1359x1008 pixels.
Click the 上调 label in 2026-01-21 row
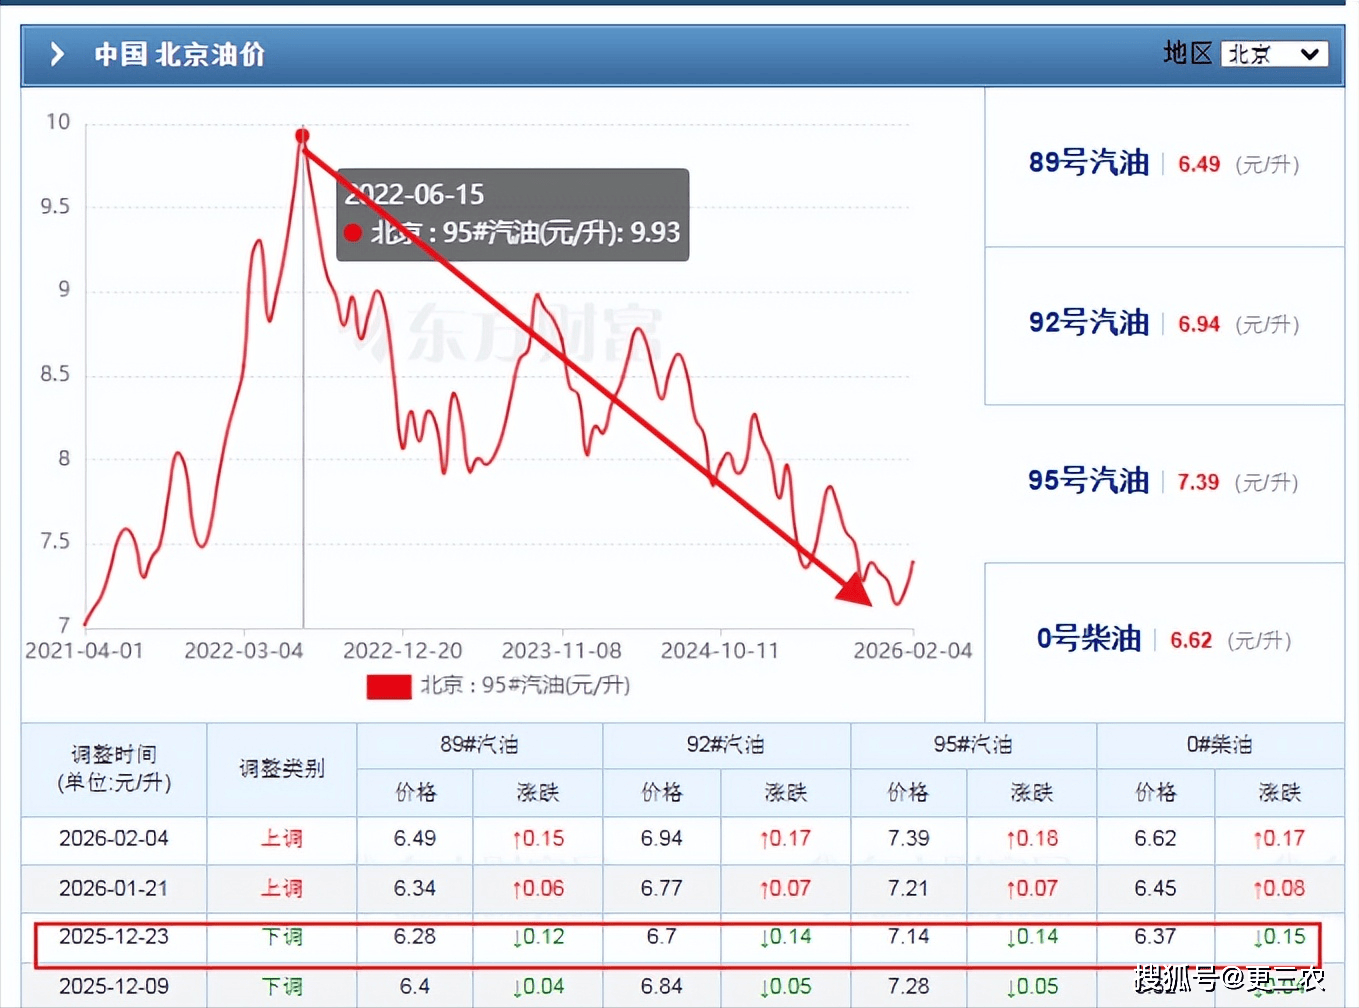(x=281, y=888)
